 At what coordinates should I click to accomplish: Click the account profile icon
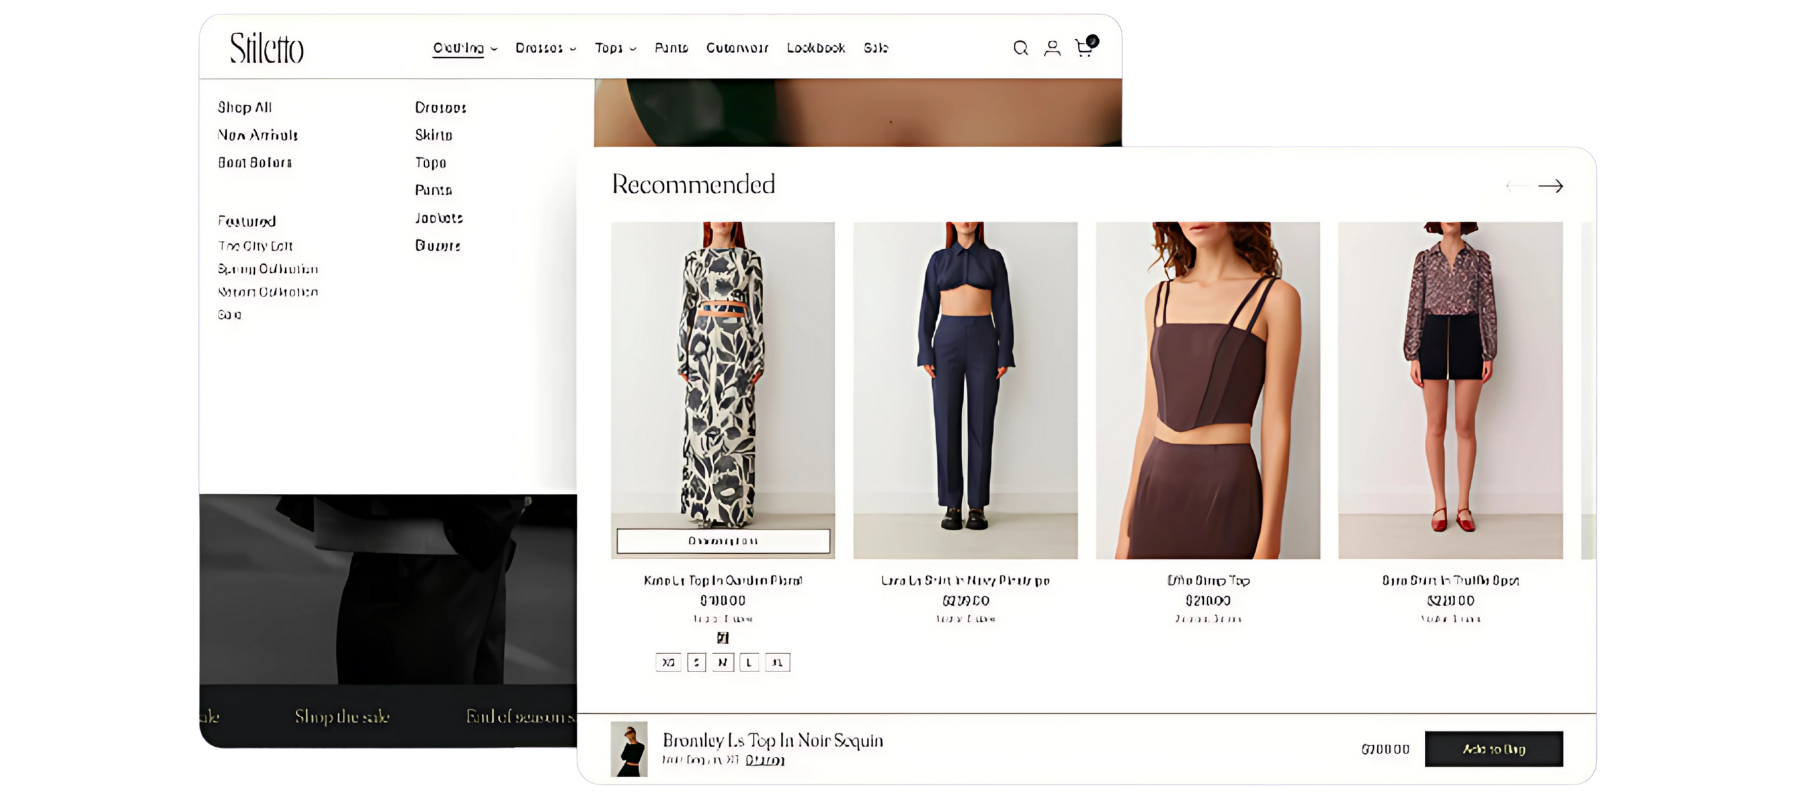(x=1052, y=48)
